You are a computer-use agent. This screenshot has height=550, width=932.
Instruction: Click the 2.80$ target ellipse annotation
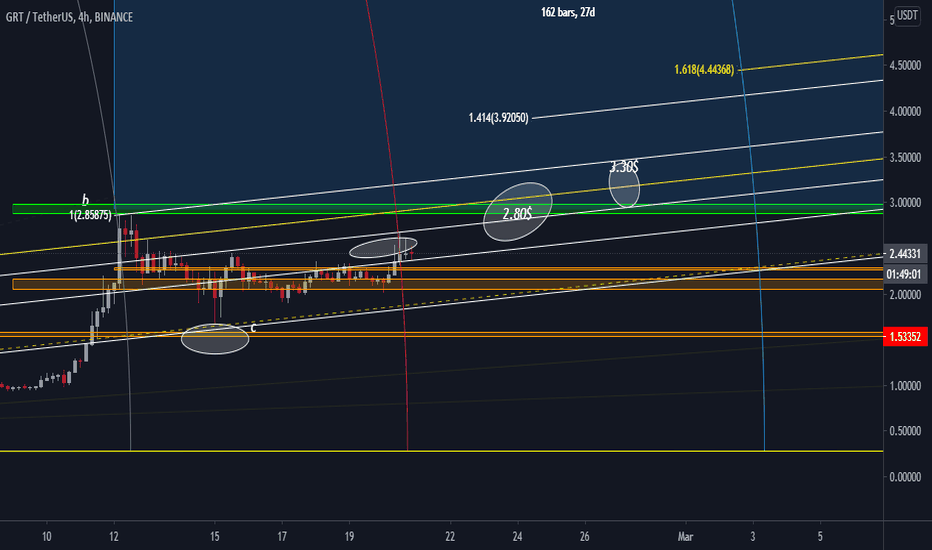(518, 212)
